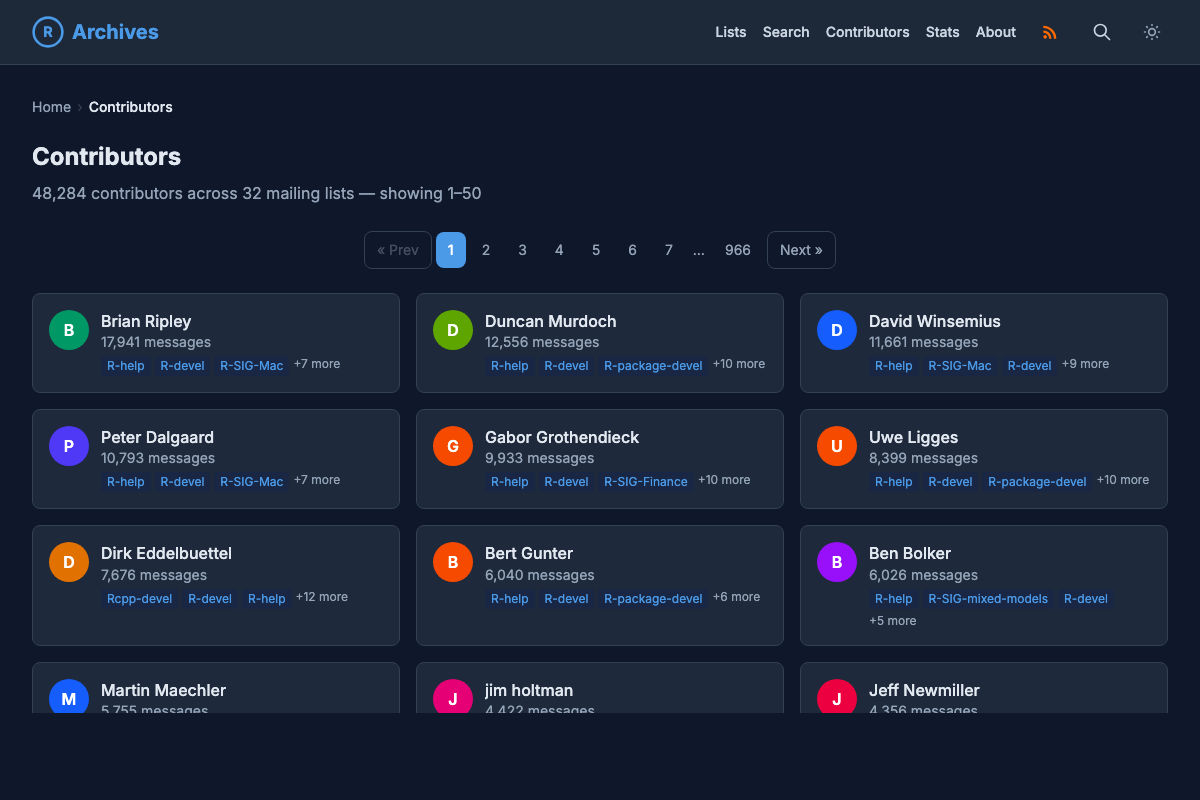
Task: Click Brian Ripley's green avatar
Action: point(69,330)
